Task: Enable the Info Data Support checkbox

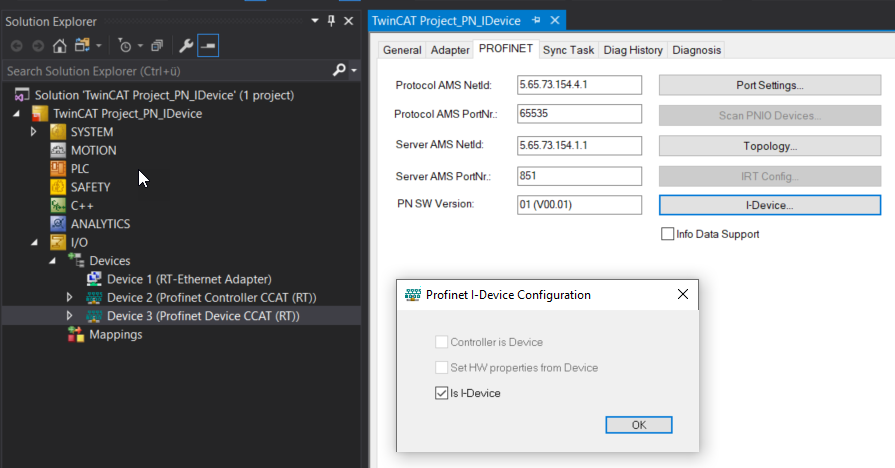Action: 667,233
